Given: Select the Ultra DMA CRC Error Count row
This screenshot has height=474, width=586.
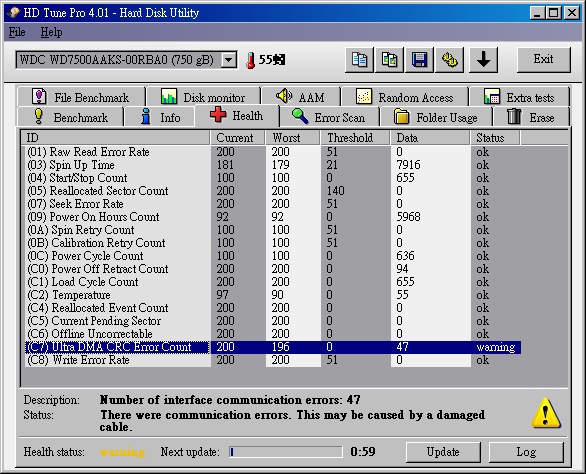Looking at the screenshot, I should pyautogui.click(x=273, y=347).
